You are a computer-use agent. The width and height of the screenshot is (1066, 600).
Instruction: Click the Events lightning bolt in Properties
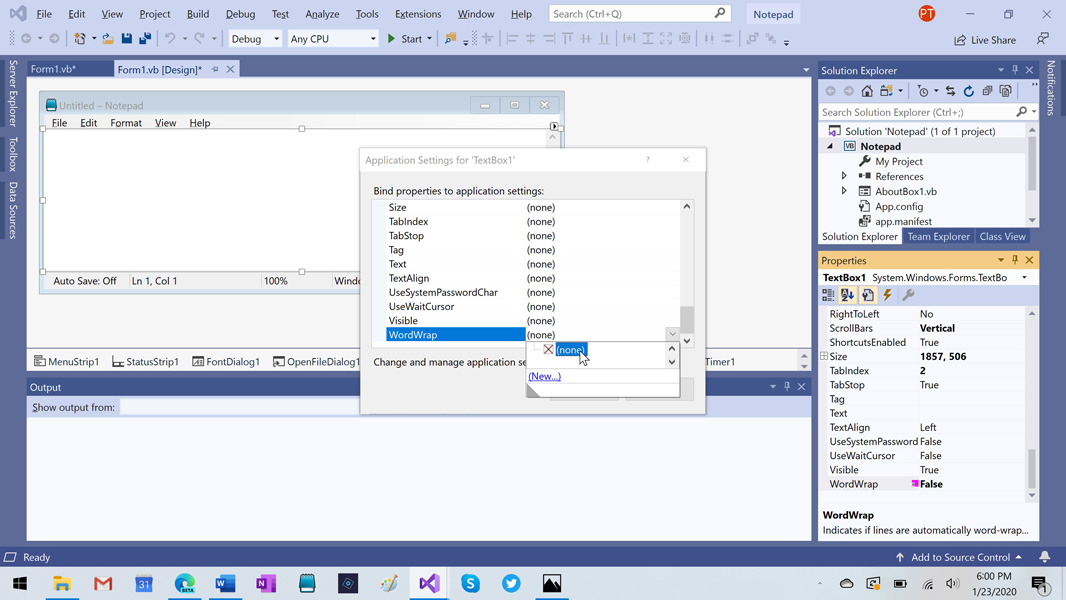[887, 295]
